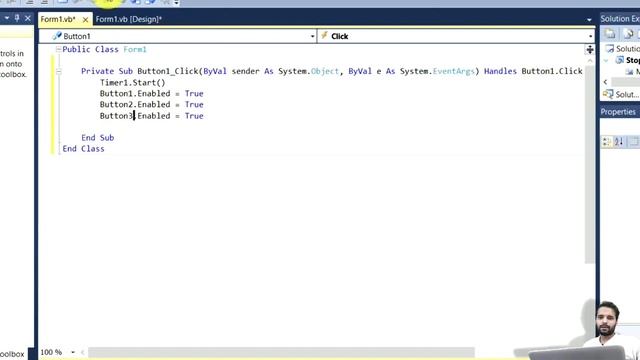This screenshot has height=360, width=640.
Task: Open the Click method name combo box
Action: pyautogui.click(x=456, y=36)
